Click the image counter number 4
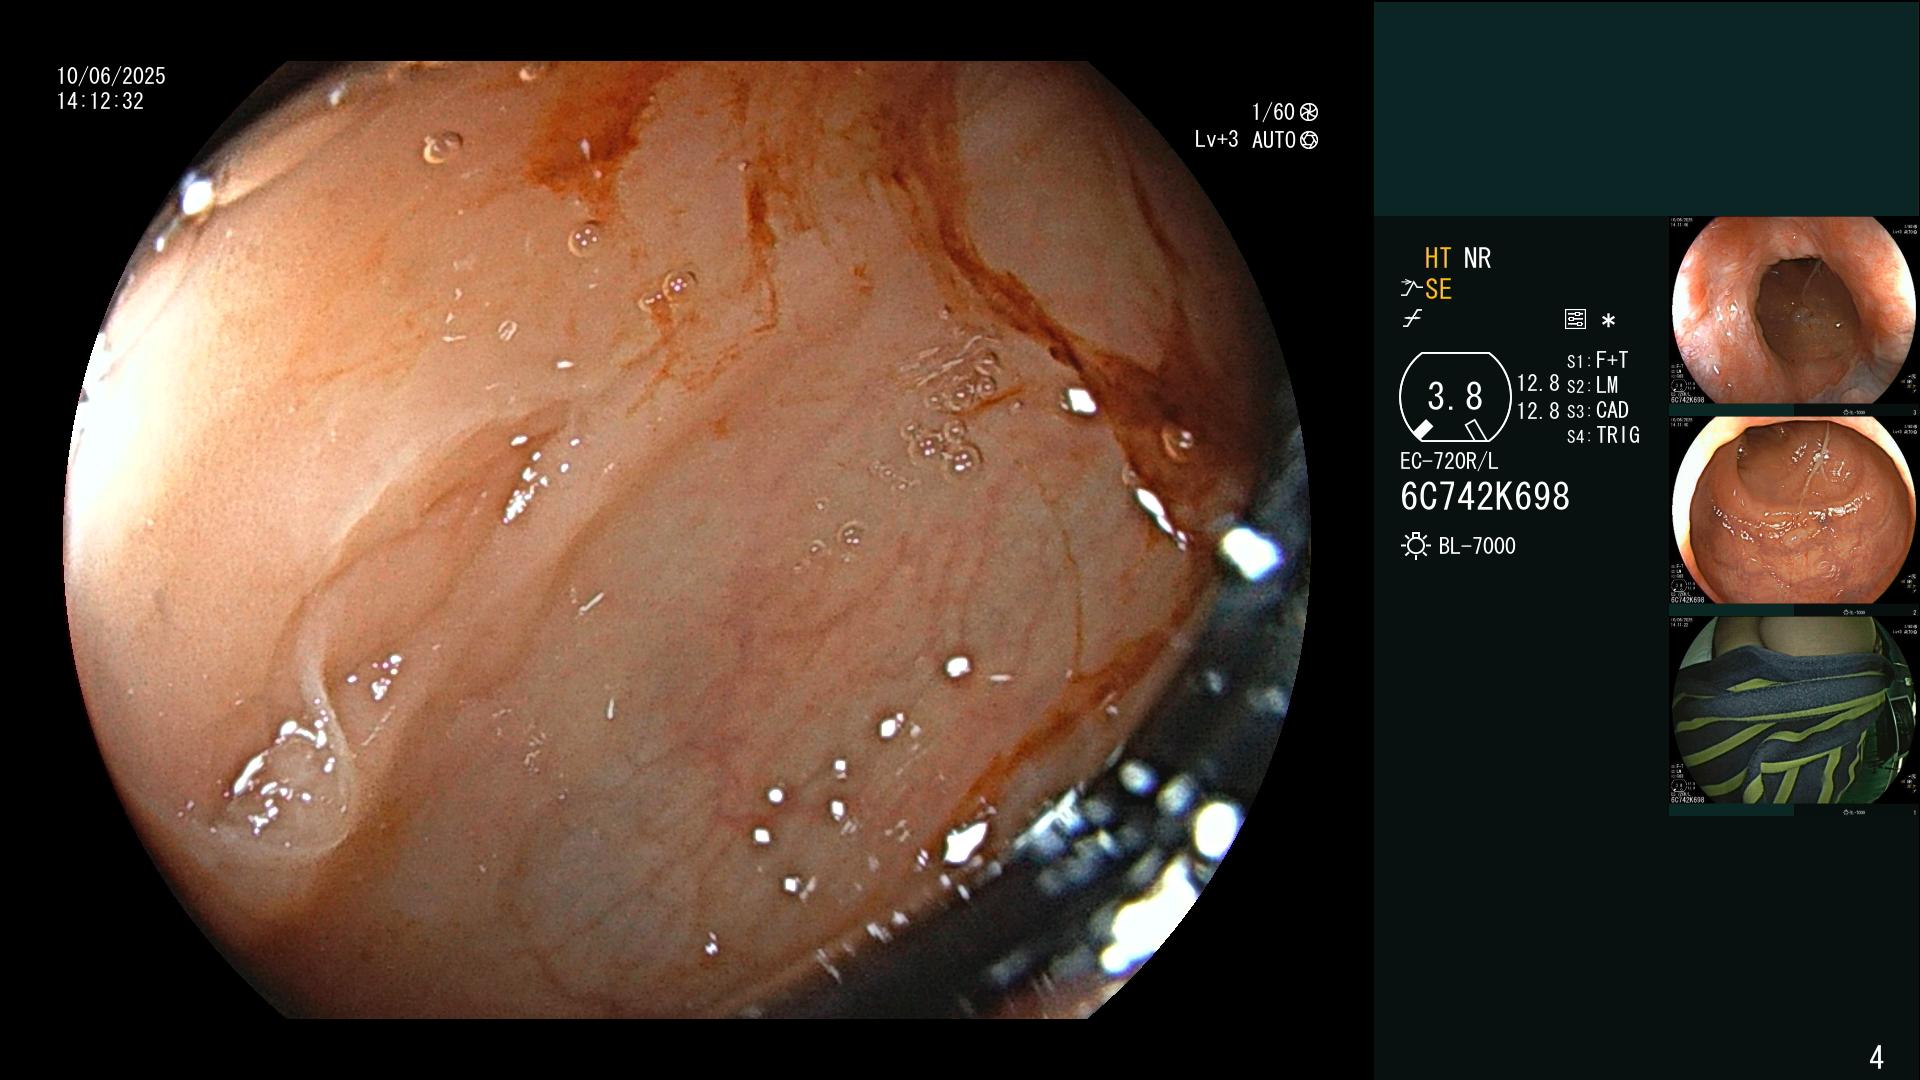This screenshot has width=1920, height=1080. coord(1876,1057)
